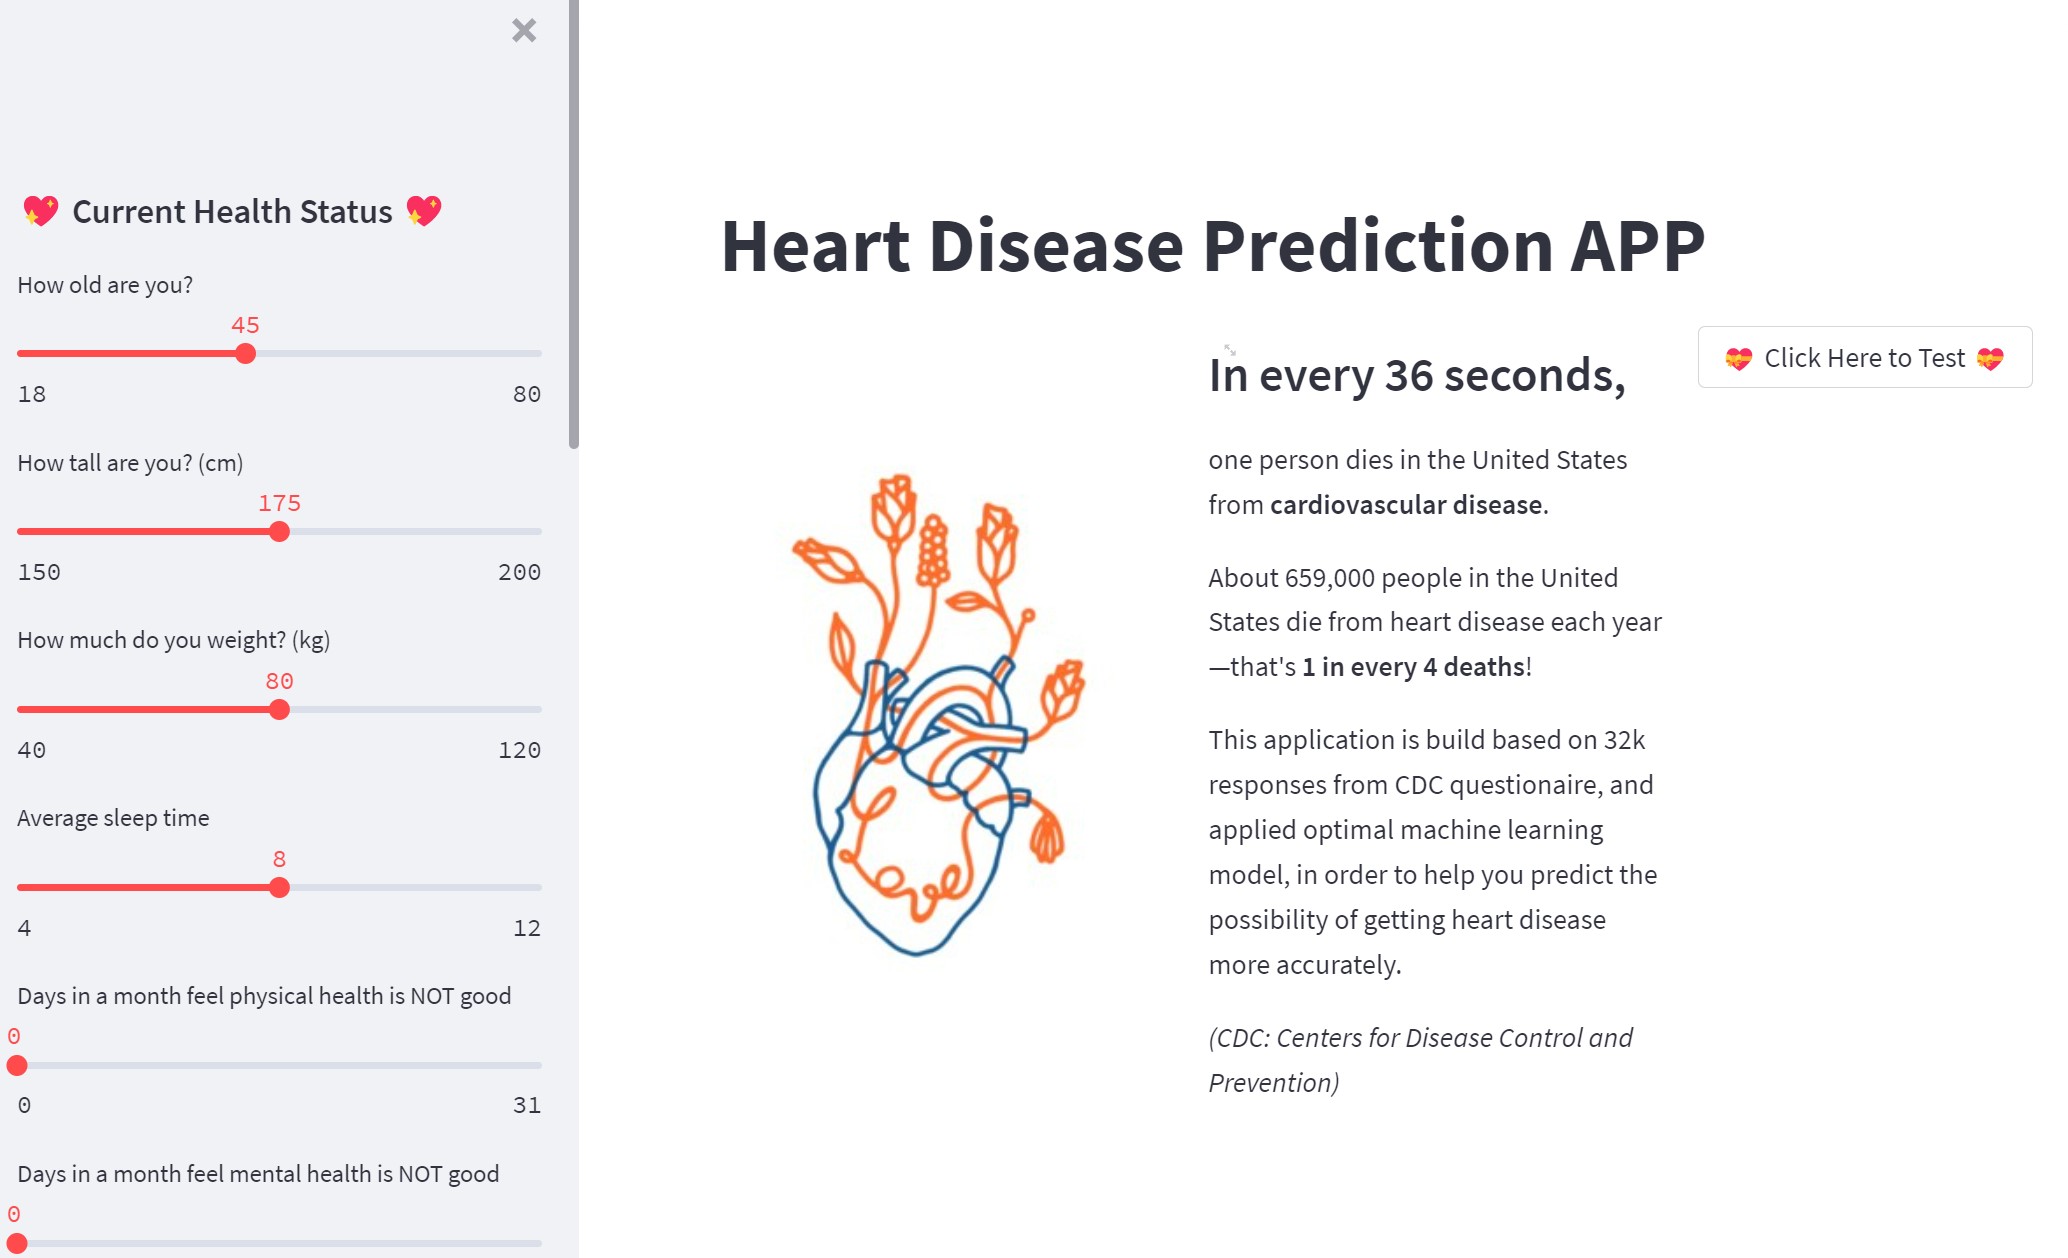Click the height slider handle at 175

tap(280, 531)
